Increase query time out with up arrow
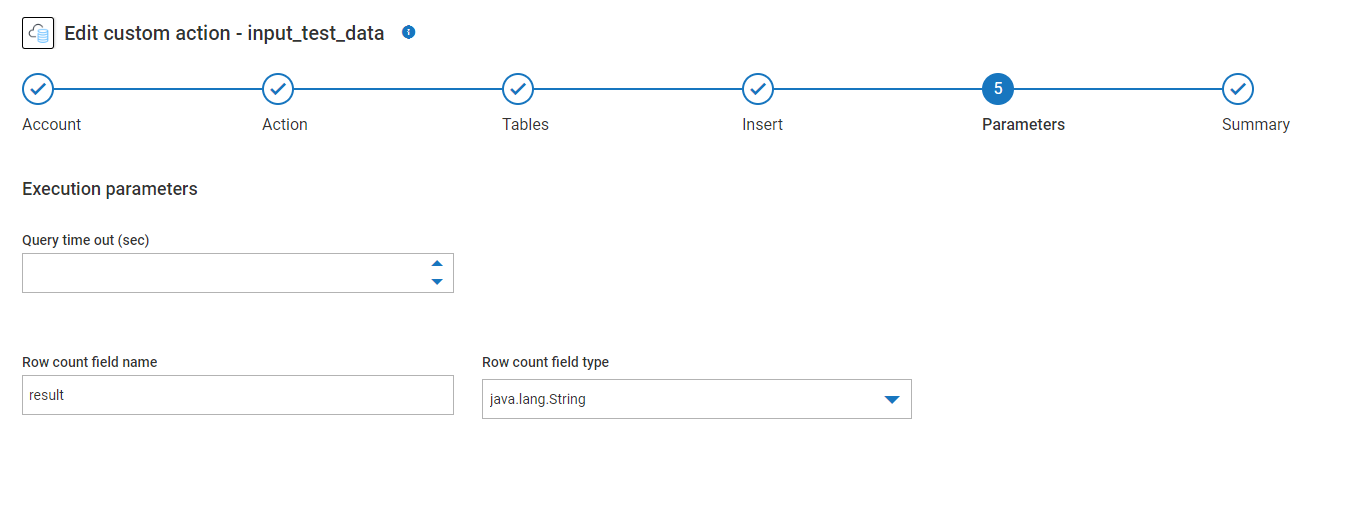The image size is (1356, 523). point(437,264)
